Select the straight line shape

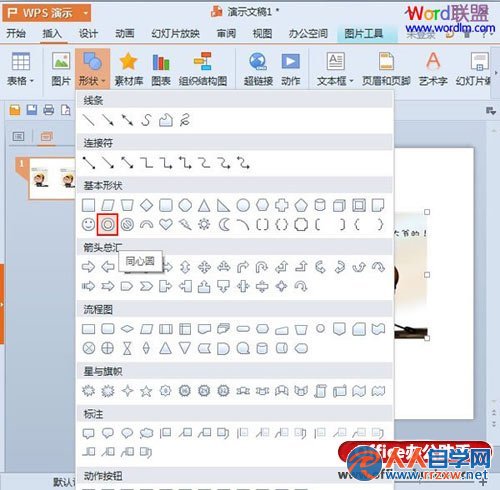pos(88,120)
